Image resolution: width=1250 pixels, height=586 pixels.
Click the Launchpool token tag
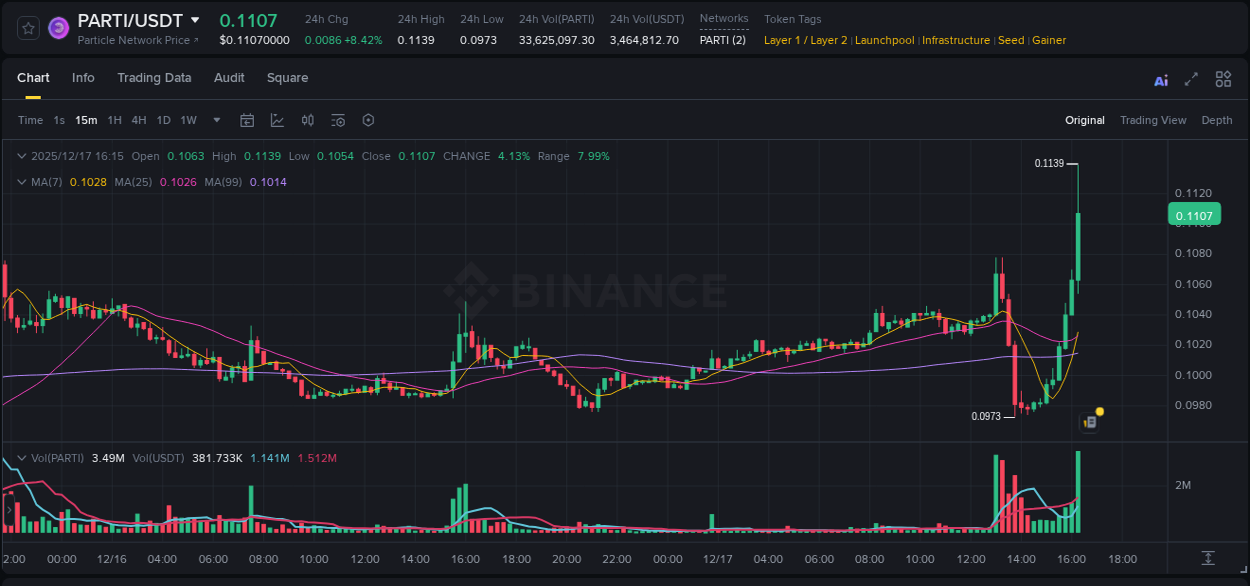(x=884, y=40)
